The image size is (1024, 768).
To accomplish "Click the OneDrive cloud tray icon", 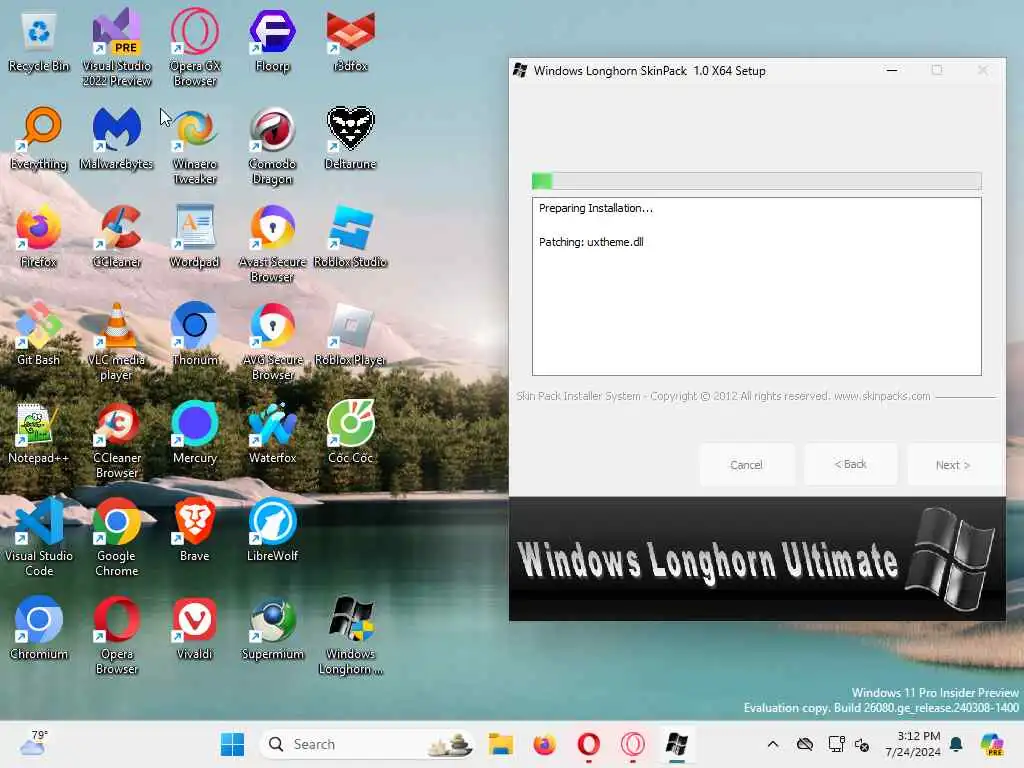I will click(x=805, y=744).
